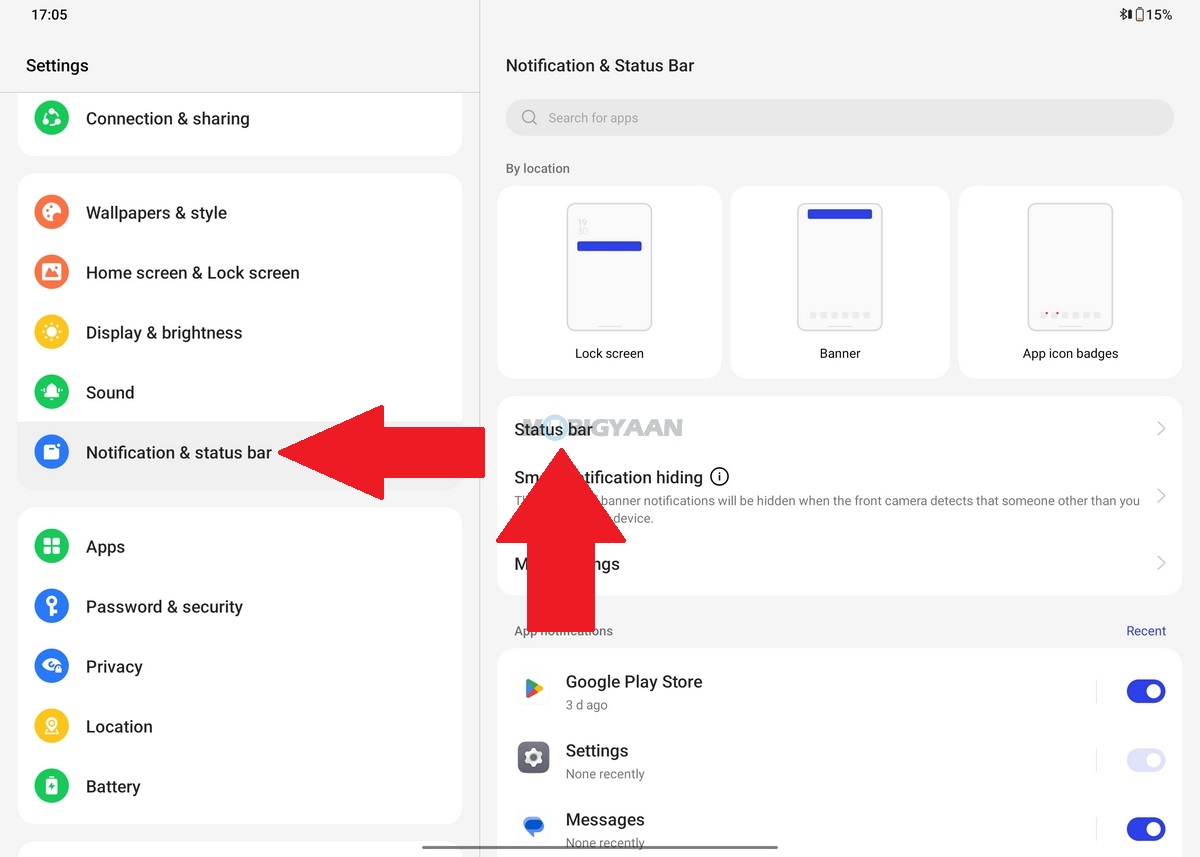Expand the Status bar chevron
This screenshot has width=1200, height=857.
coord(1160,429)
